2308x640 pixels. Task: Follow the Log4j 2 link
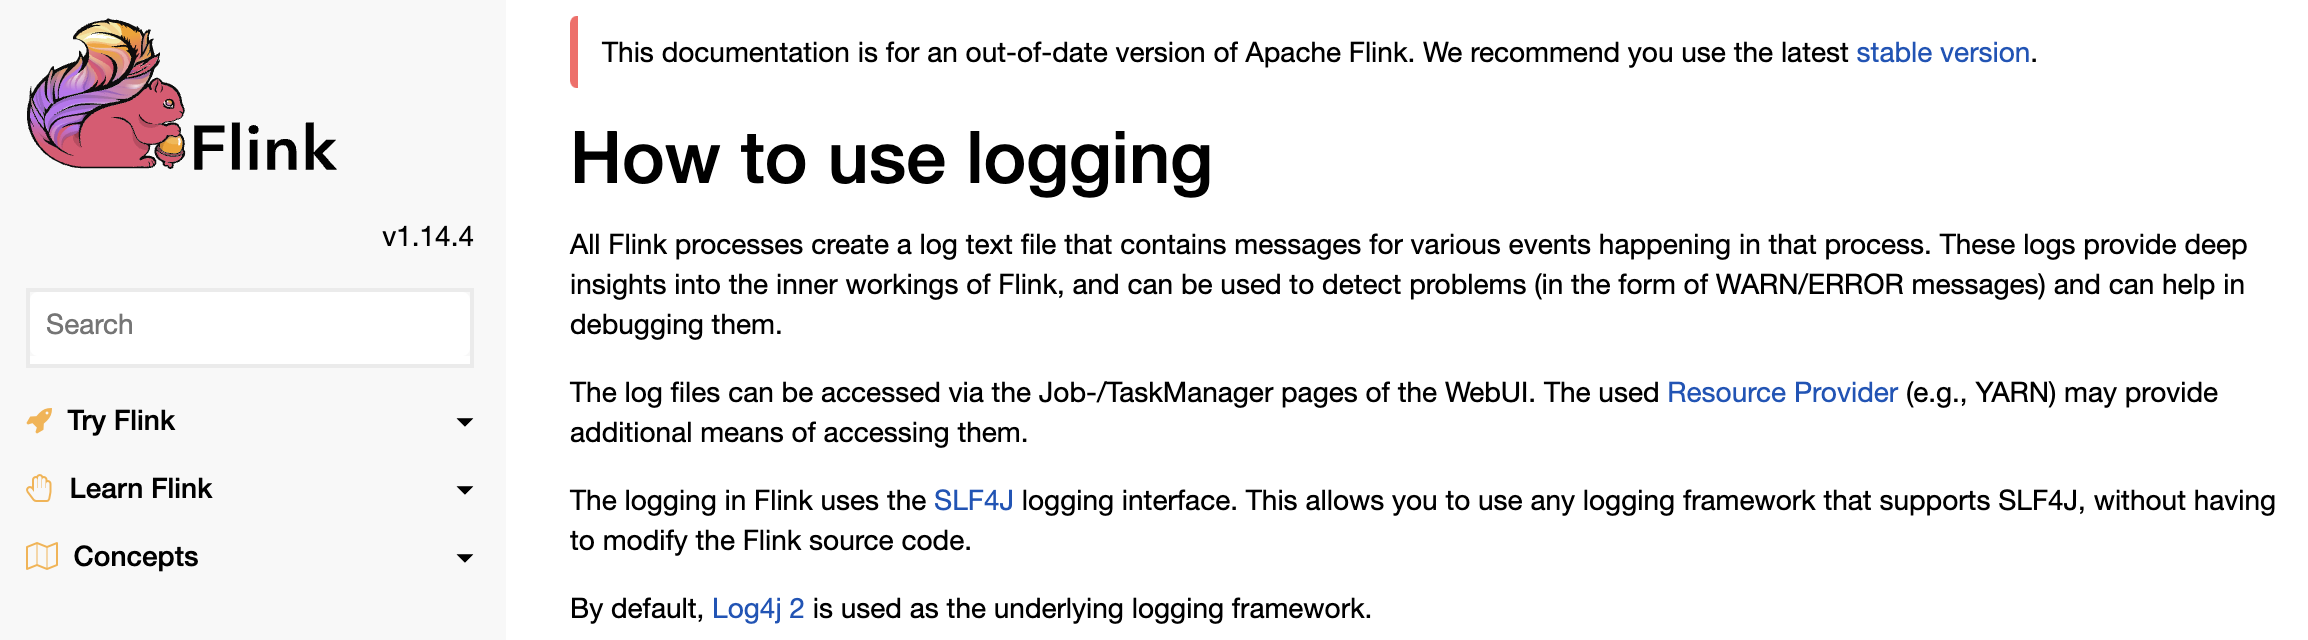click(x=760, y=607)
